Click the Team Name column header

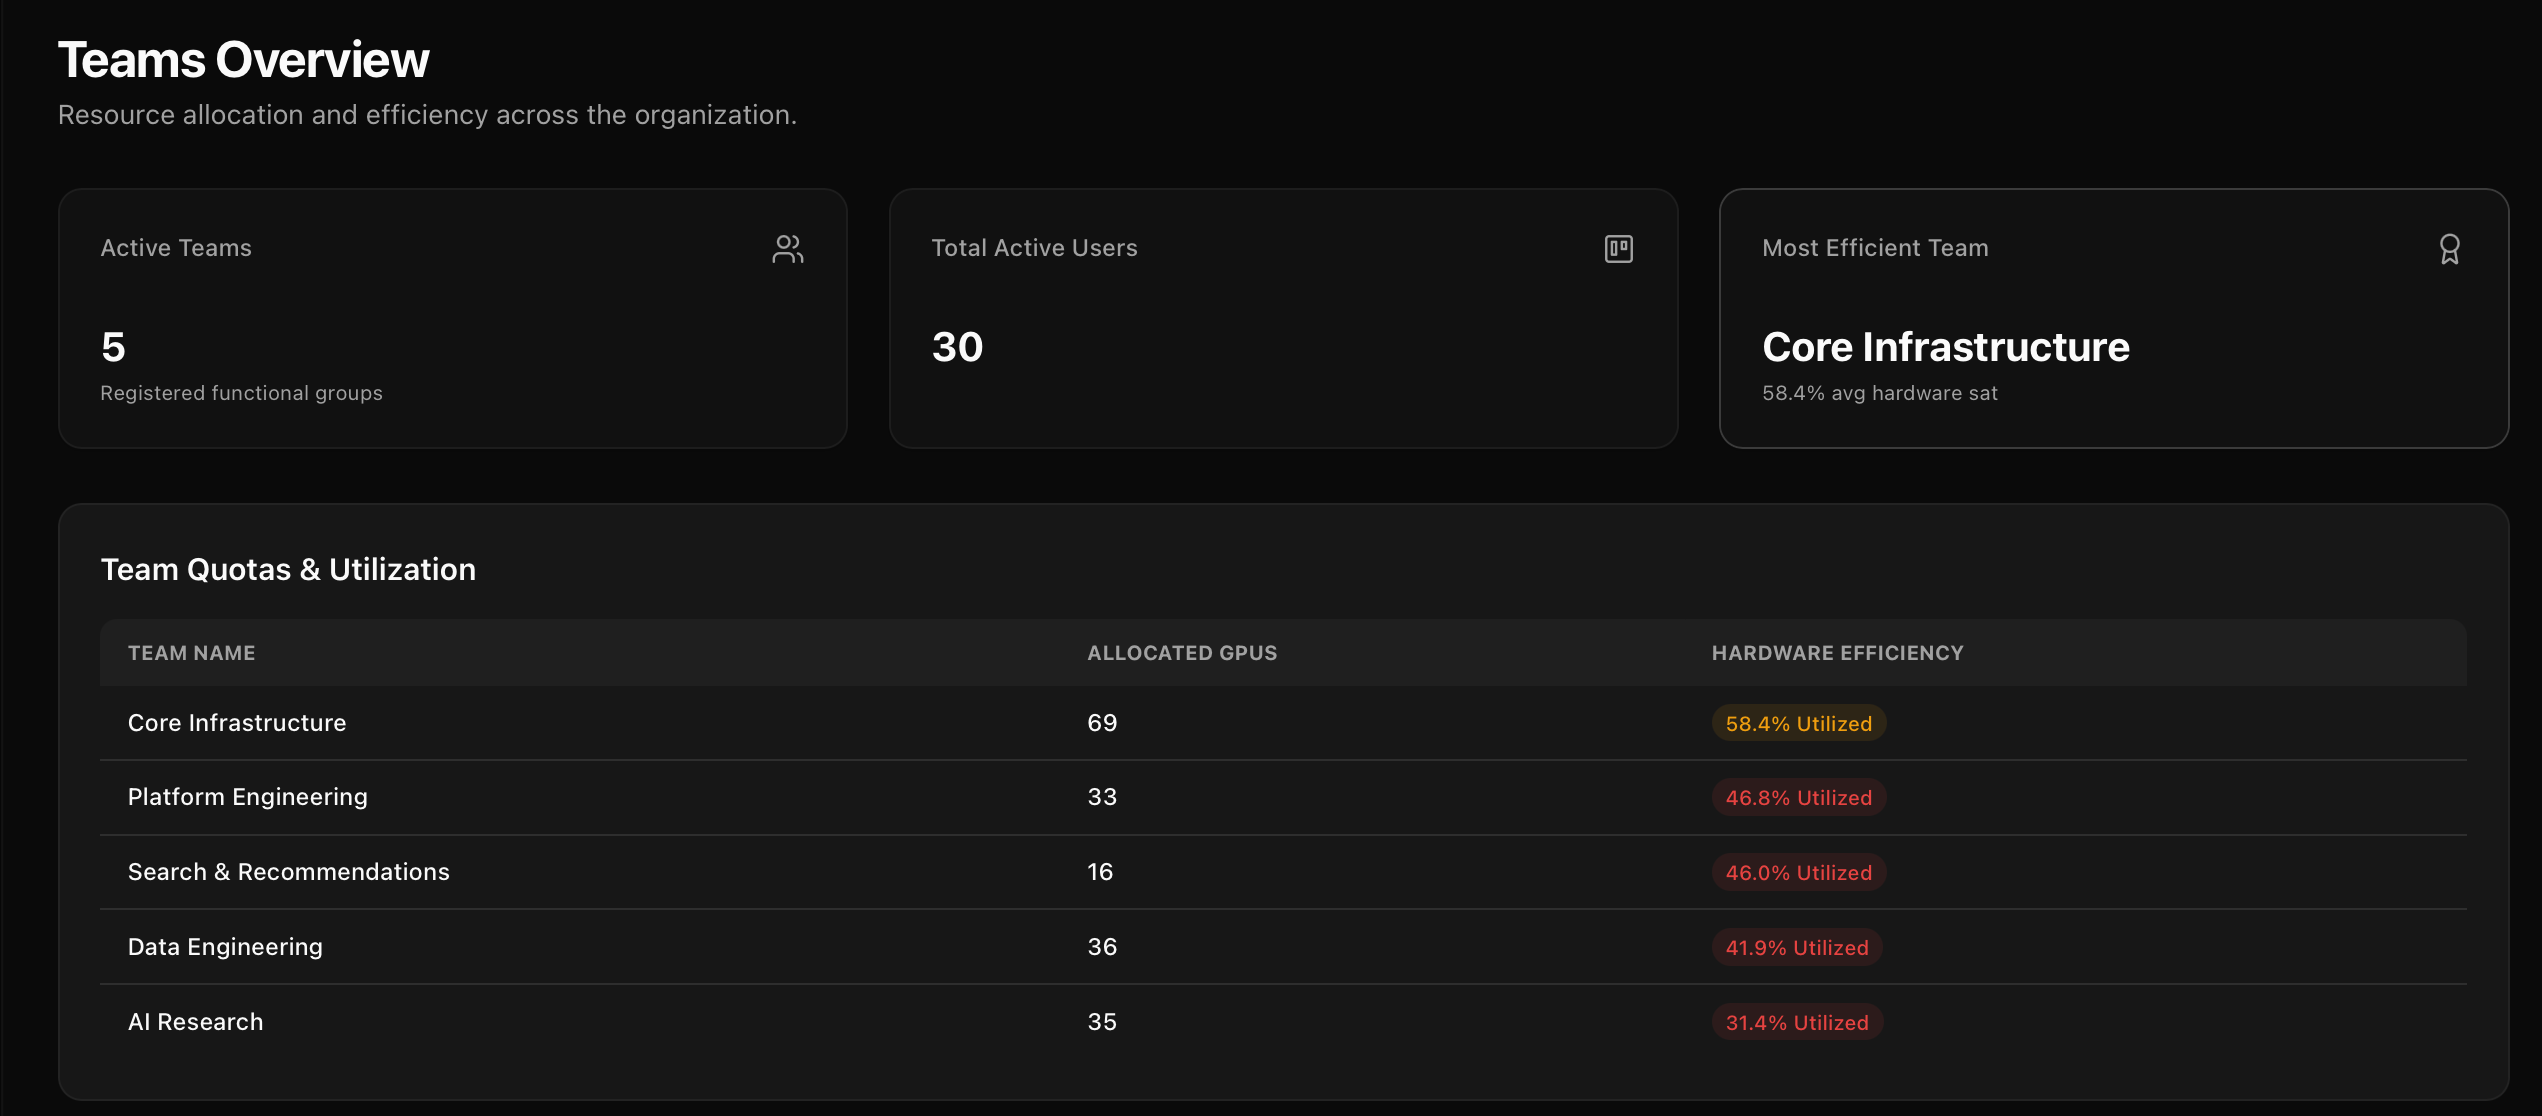[191, 653]
